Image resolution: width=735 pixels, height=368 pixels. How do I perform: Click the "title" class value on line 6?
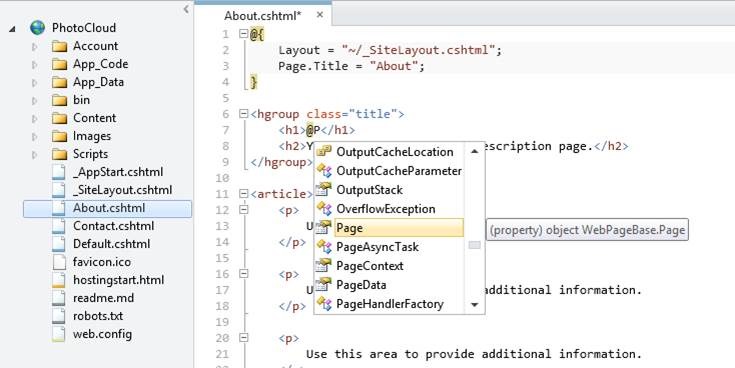pyautogui.click(x=374, y=114)
